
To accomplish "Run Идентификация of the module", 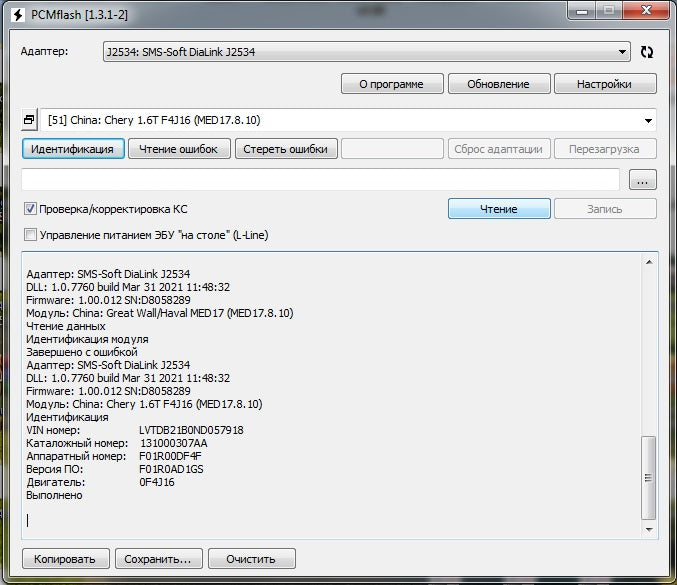I will 73,149.
